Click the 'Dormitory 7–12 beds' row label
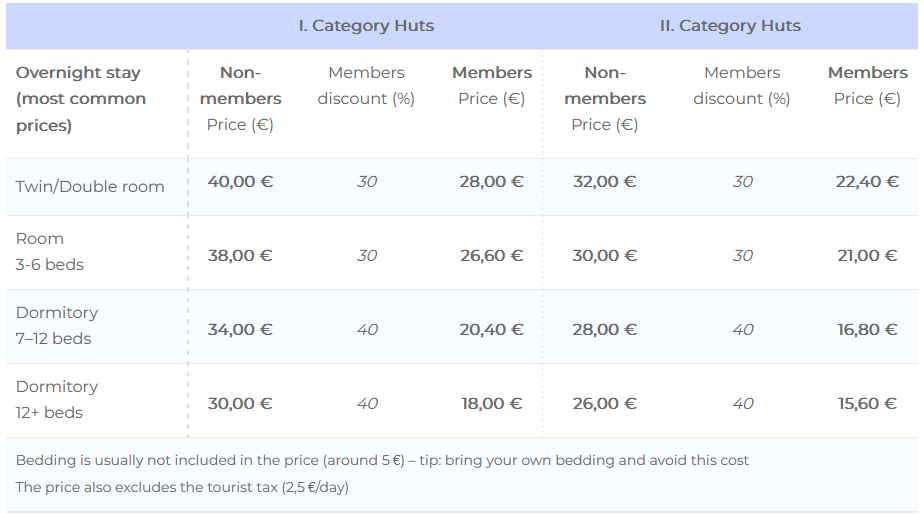Screen dimensions: 924x514 tap(57, 326)
